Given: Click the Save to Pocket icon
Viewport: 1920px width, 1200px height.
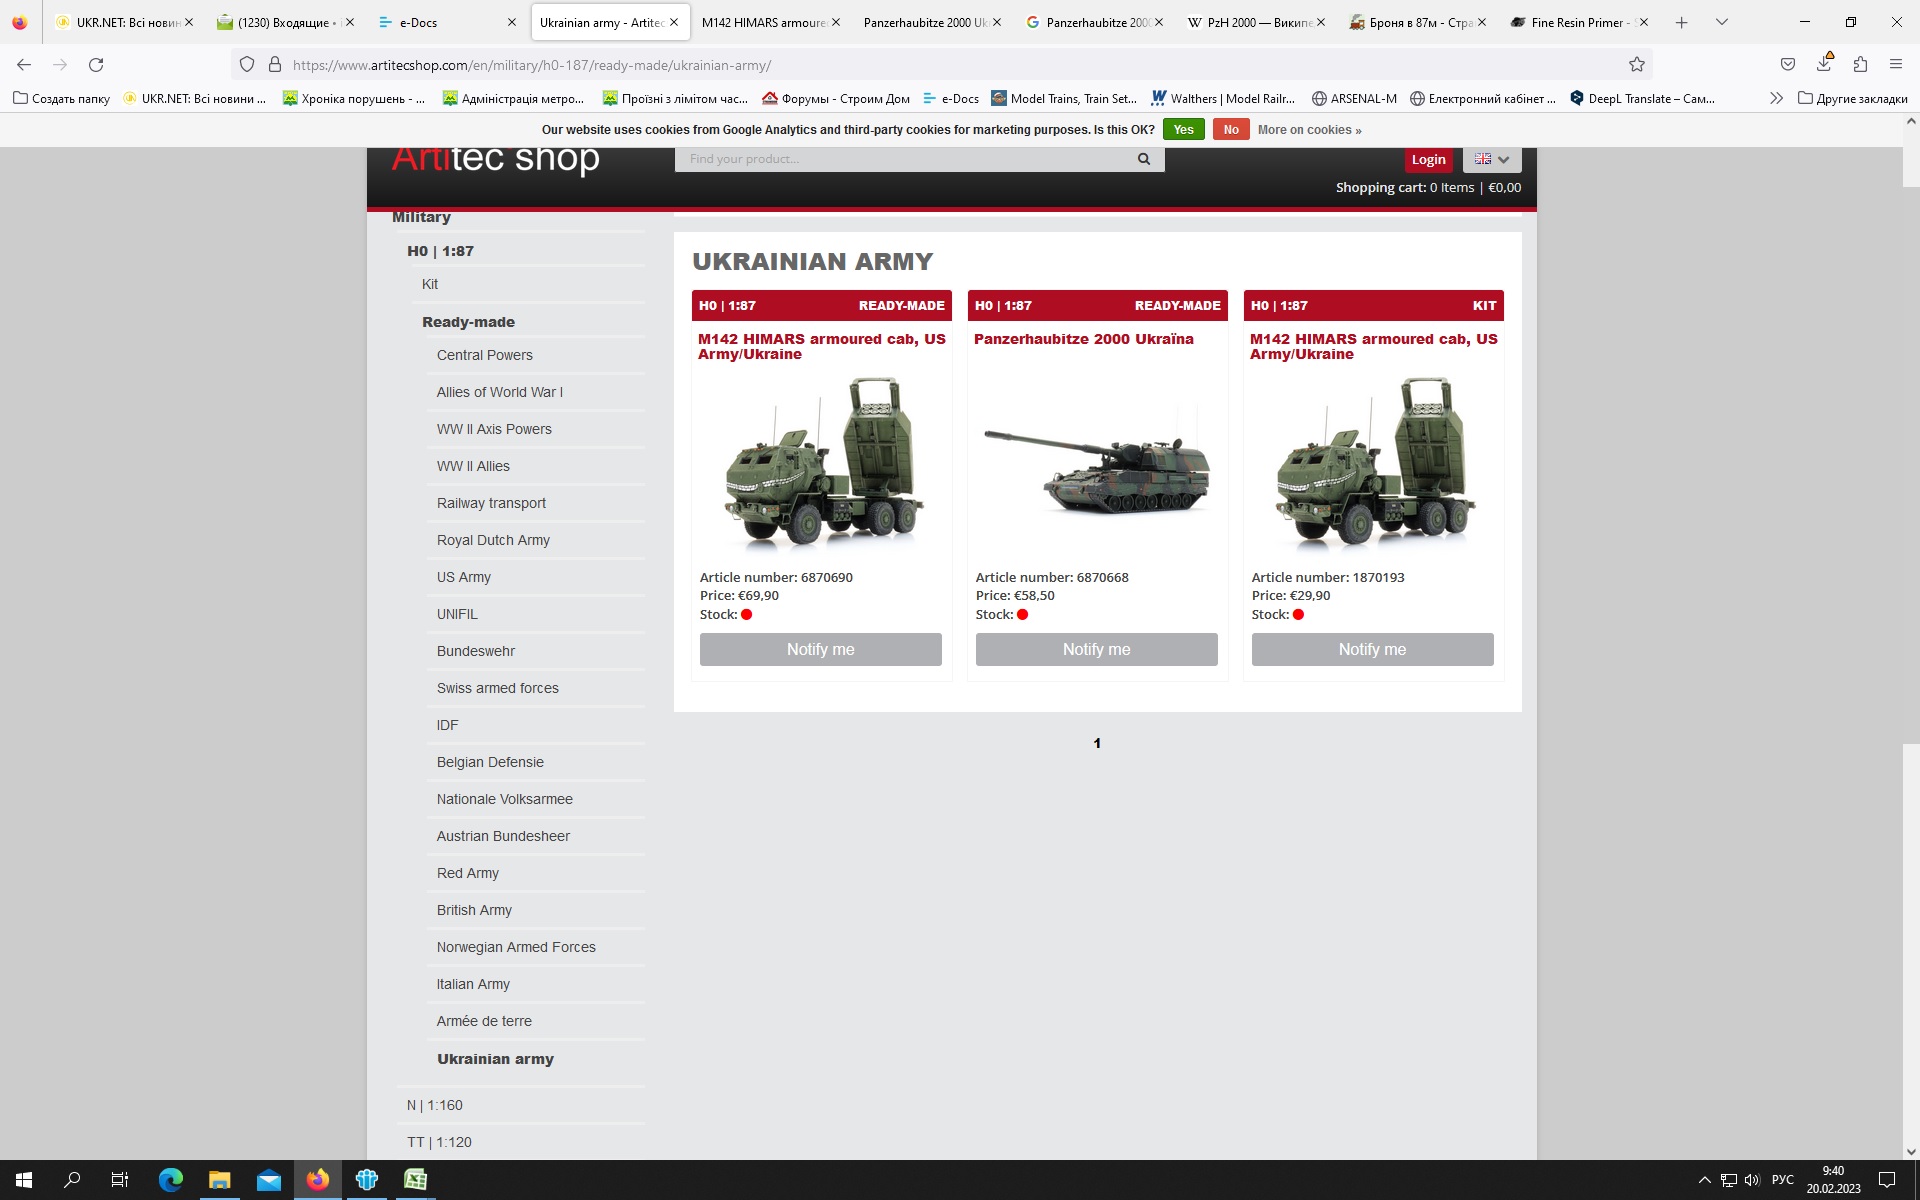Looking at the screenshot, I should pos(1787,65).
